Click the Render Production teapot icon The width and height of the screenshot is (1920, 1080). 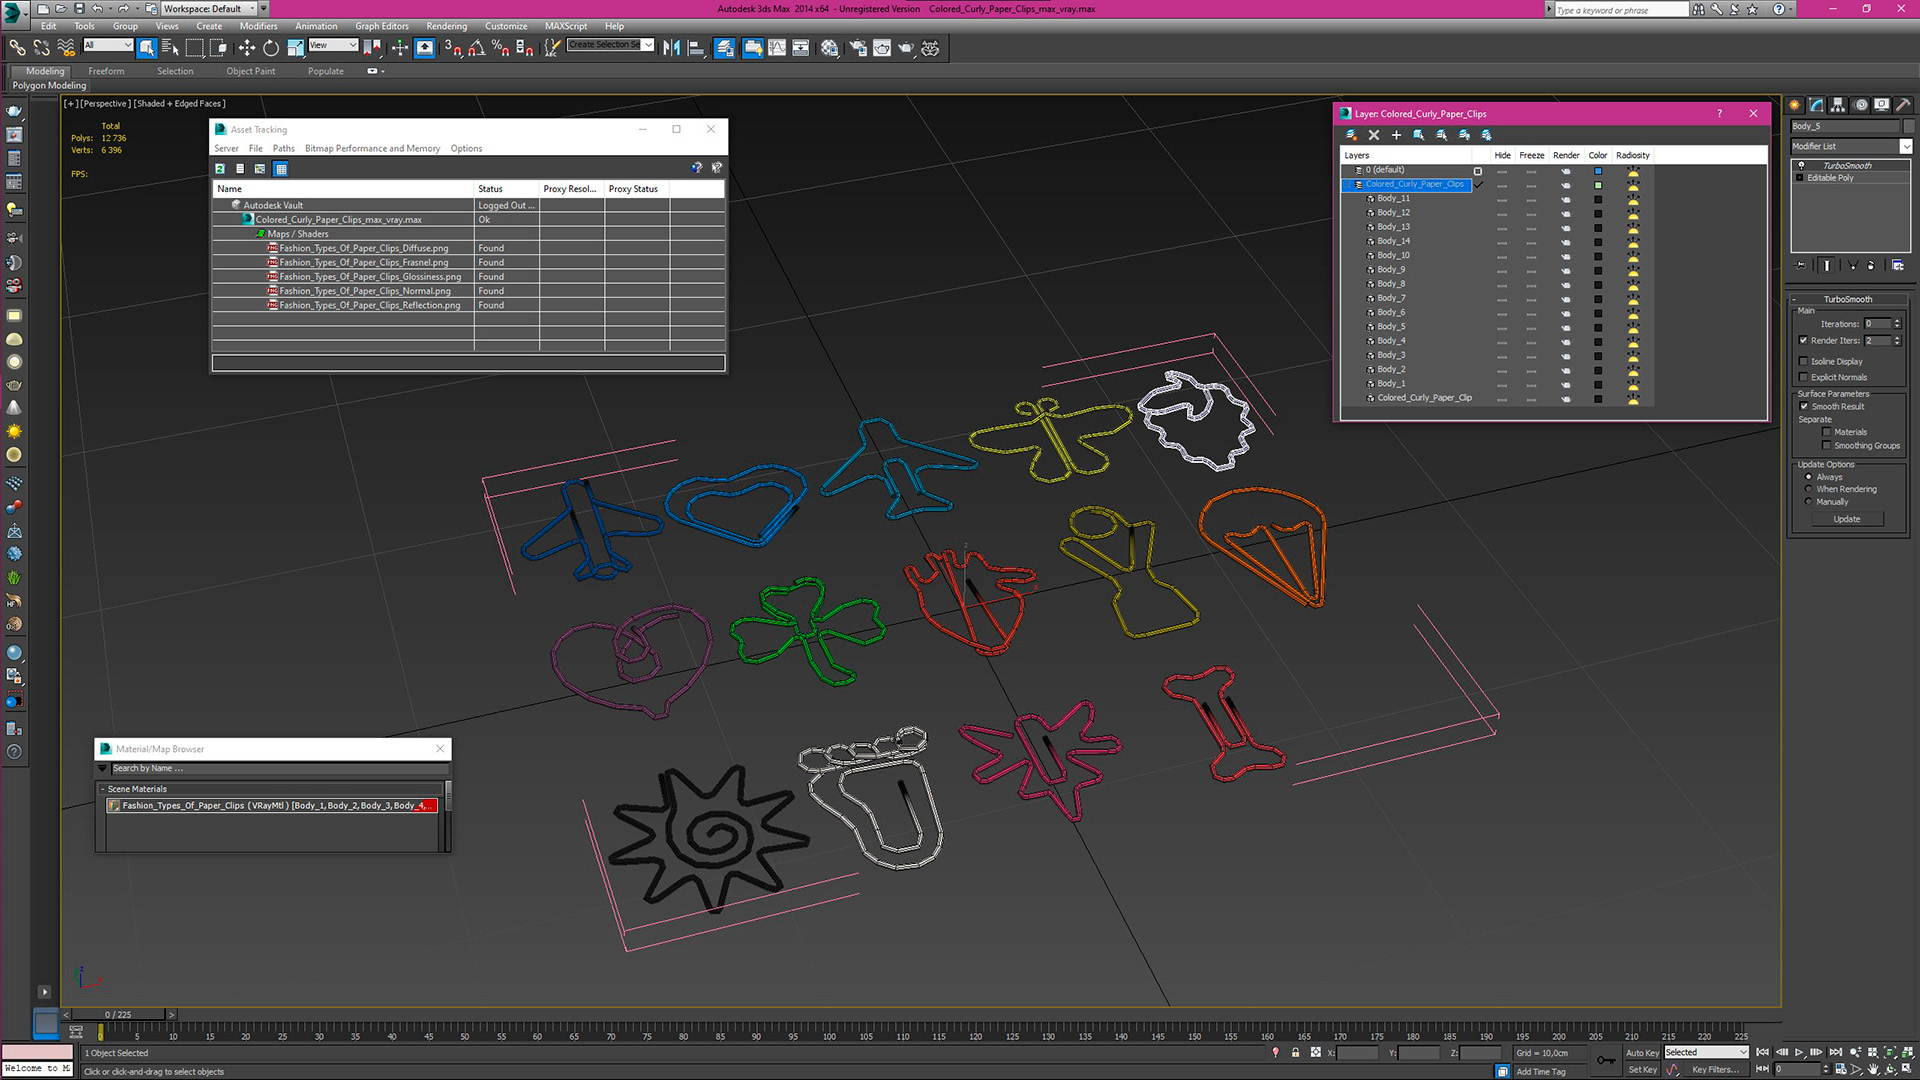[x=906, y=48]
